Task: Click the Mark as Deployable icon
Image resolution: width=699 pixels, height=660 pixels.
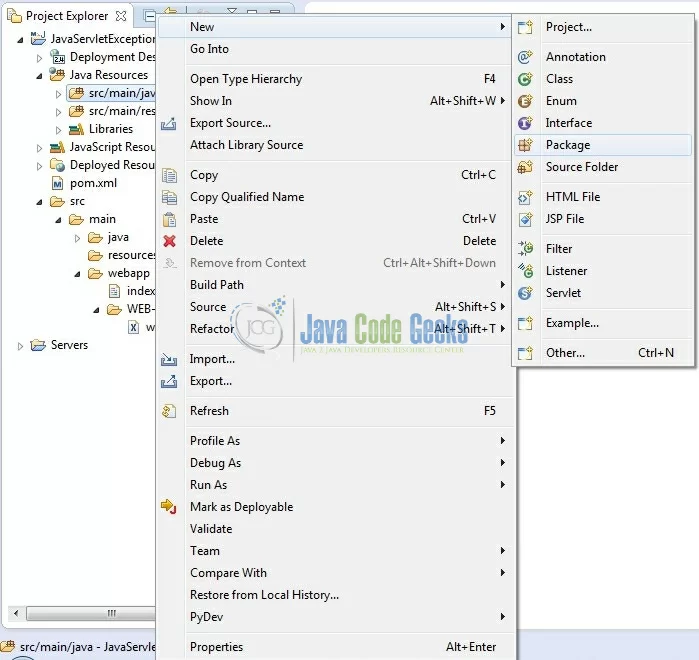Action: [169, 506]
